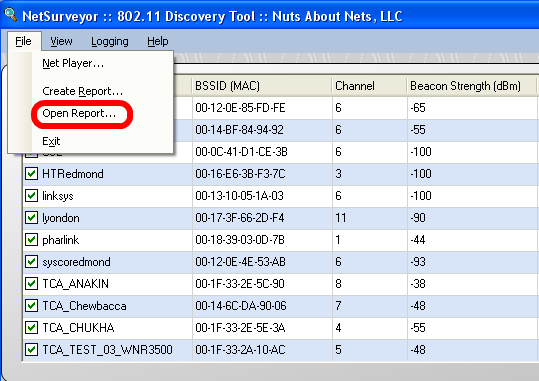
Task: Click the NetSurveyor magnifier icon in title bar
Action: (10, 14)
